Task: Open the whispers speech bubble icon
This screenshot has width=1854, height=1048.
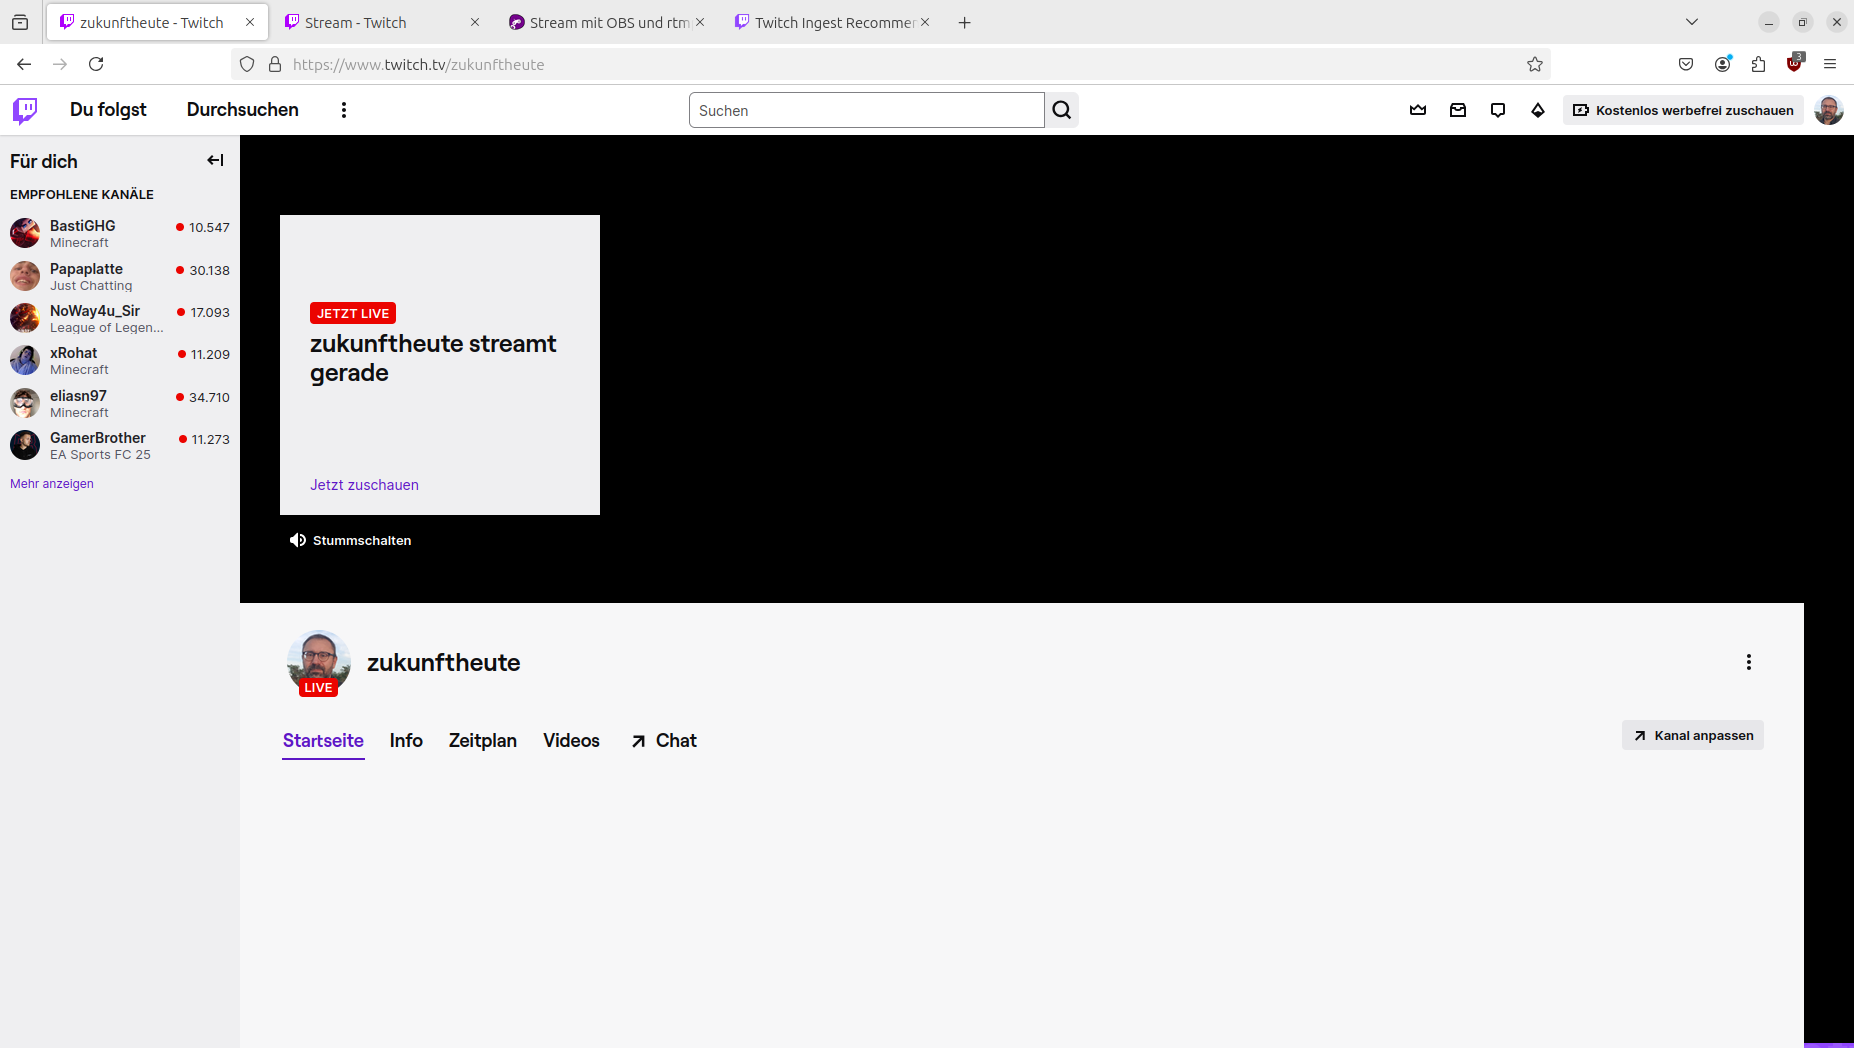Action: point(1498,110)
